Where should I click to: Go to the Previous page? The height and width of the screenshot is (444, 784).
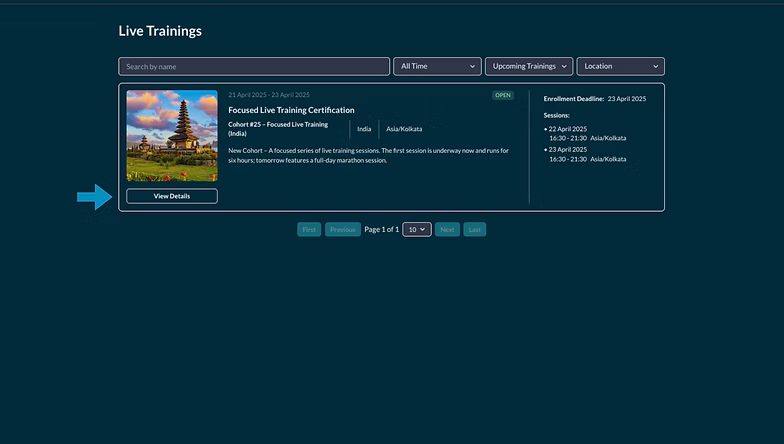(x=342, y=230)
